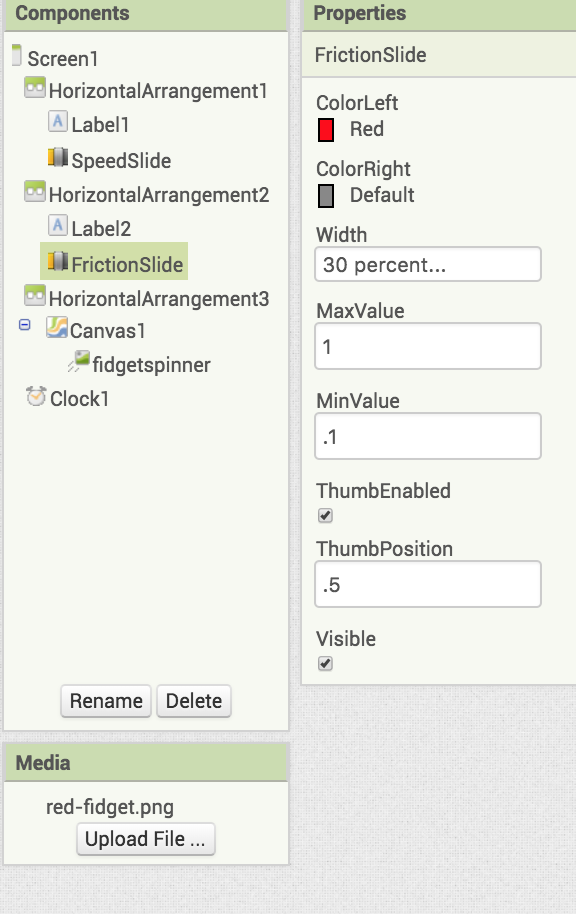
Task: Click the Screen1 phone icon
Action: [x=17, y=55]
